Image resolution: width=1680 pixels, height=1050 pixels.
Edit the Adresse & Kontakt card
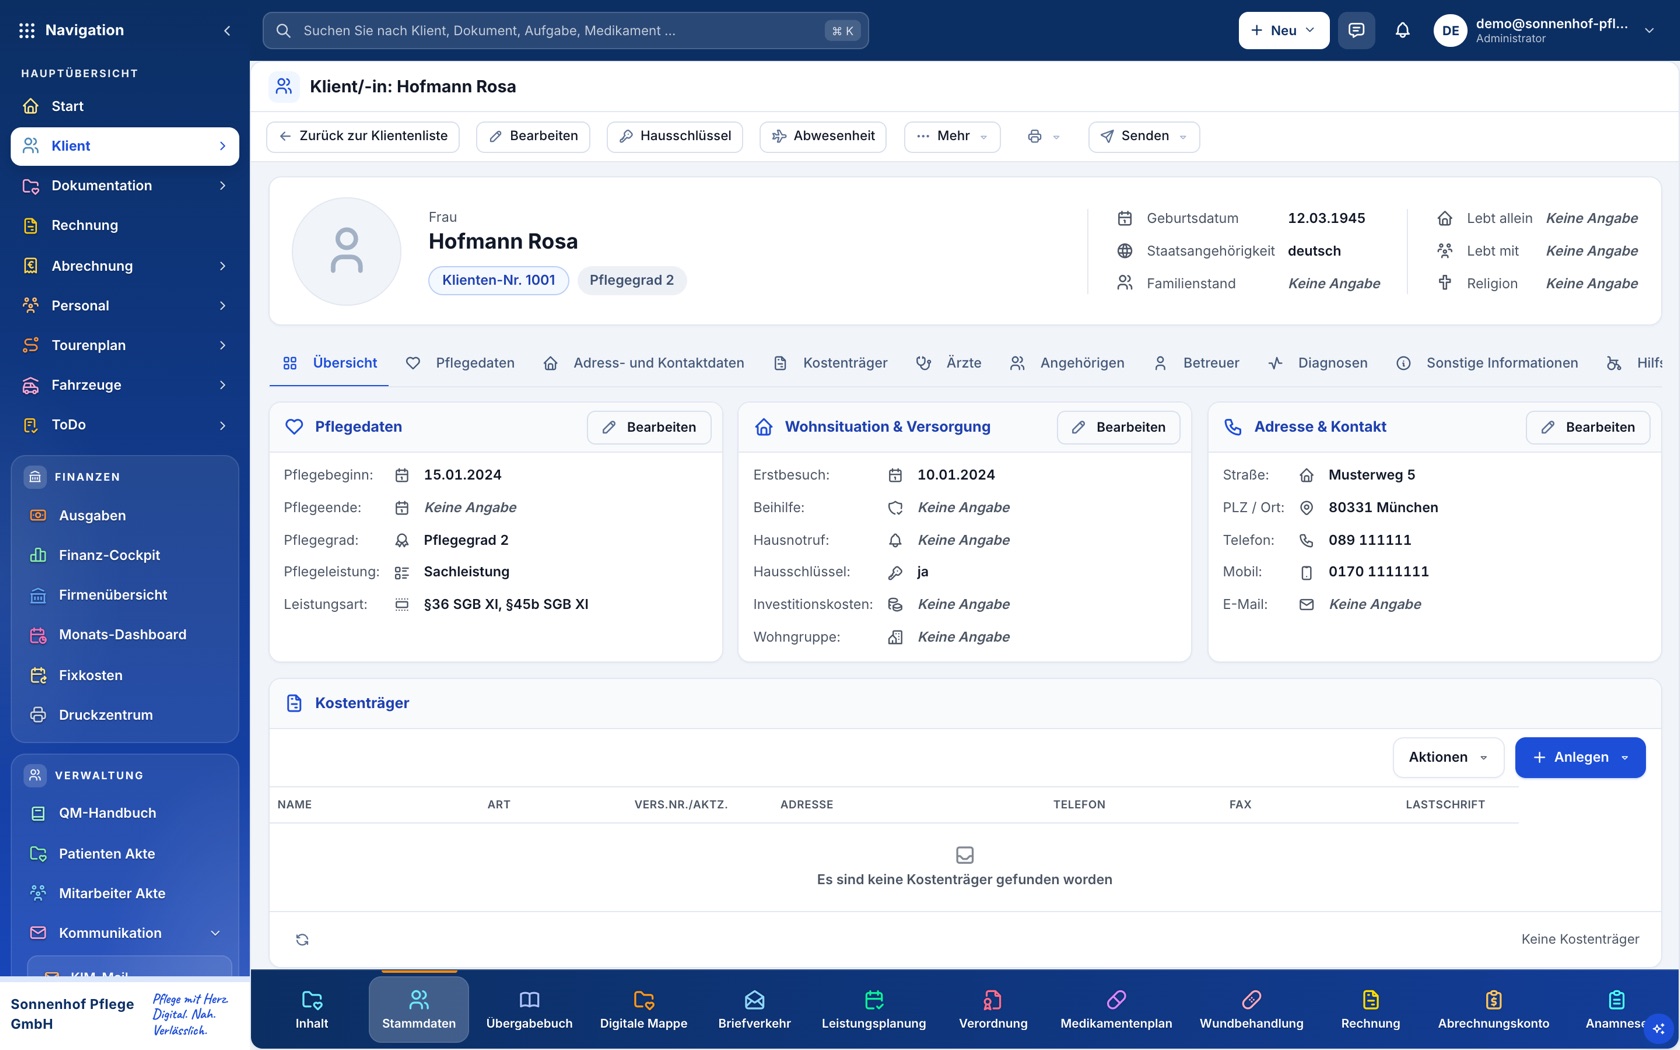pos(1588,427)
